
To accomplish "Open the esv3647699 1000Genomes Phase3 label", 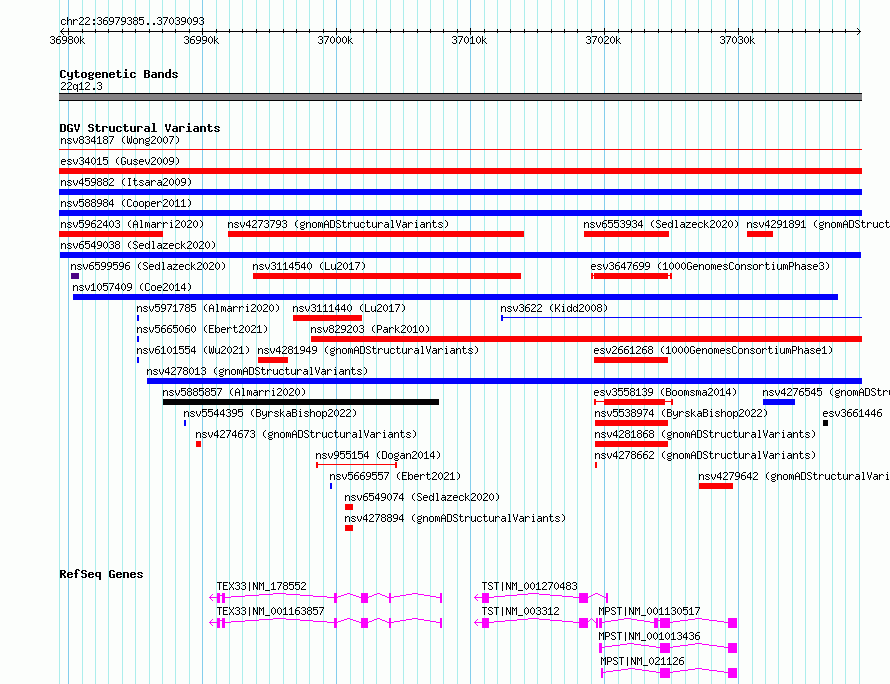I will click(x=710, y=266).
